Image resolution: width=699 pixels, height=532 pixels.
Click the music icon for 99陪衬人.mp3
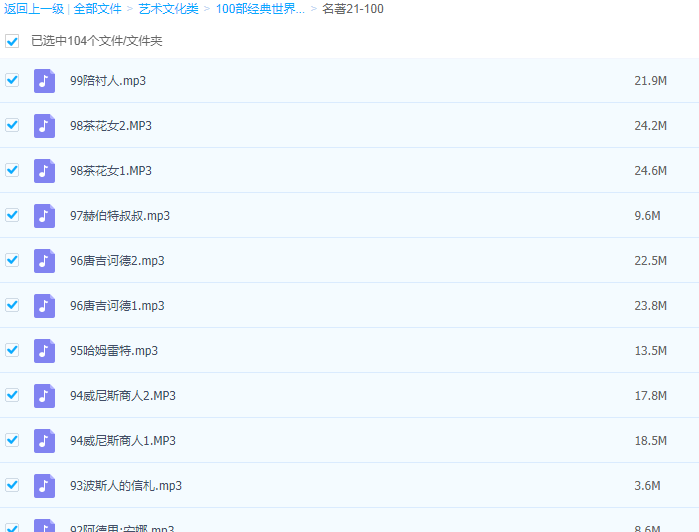[44, 81]
